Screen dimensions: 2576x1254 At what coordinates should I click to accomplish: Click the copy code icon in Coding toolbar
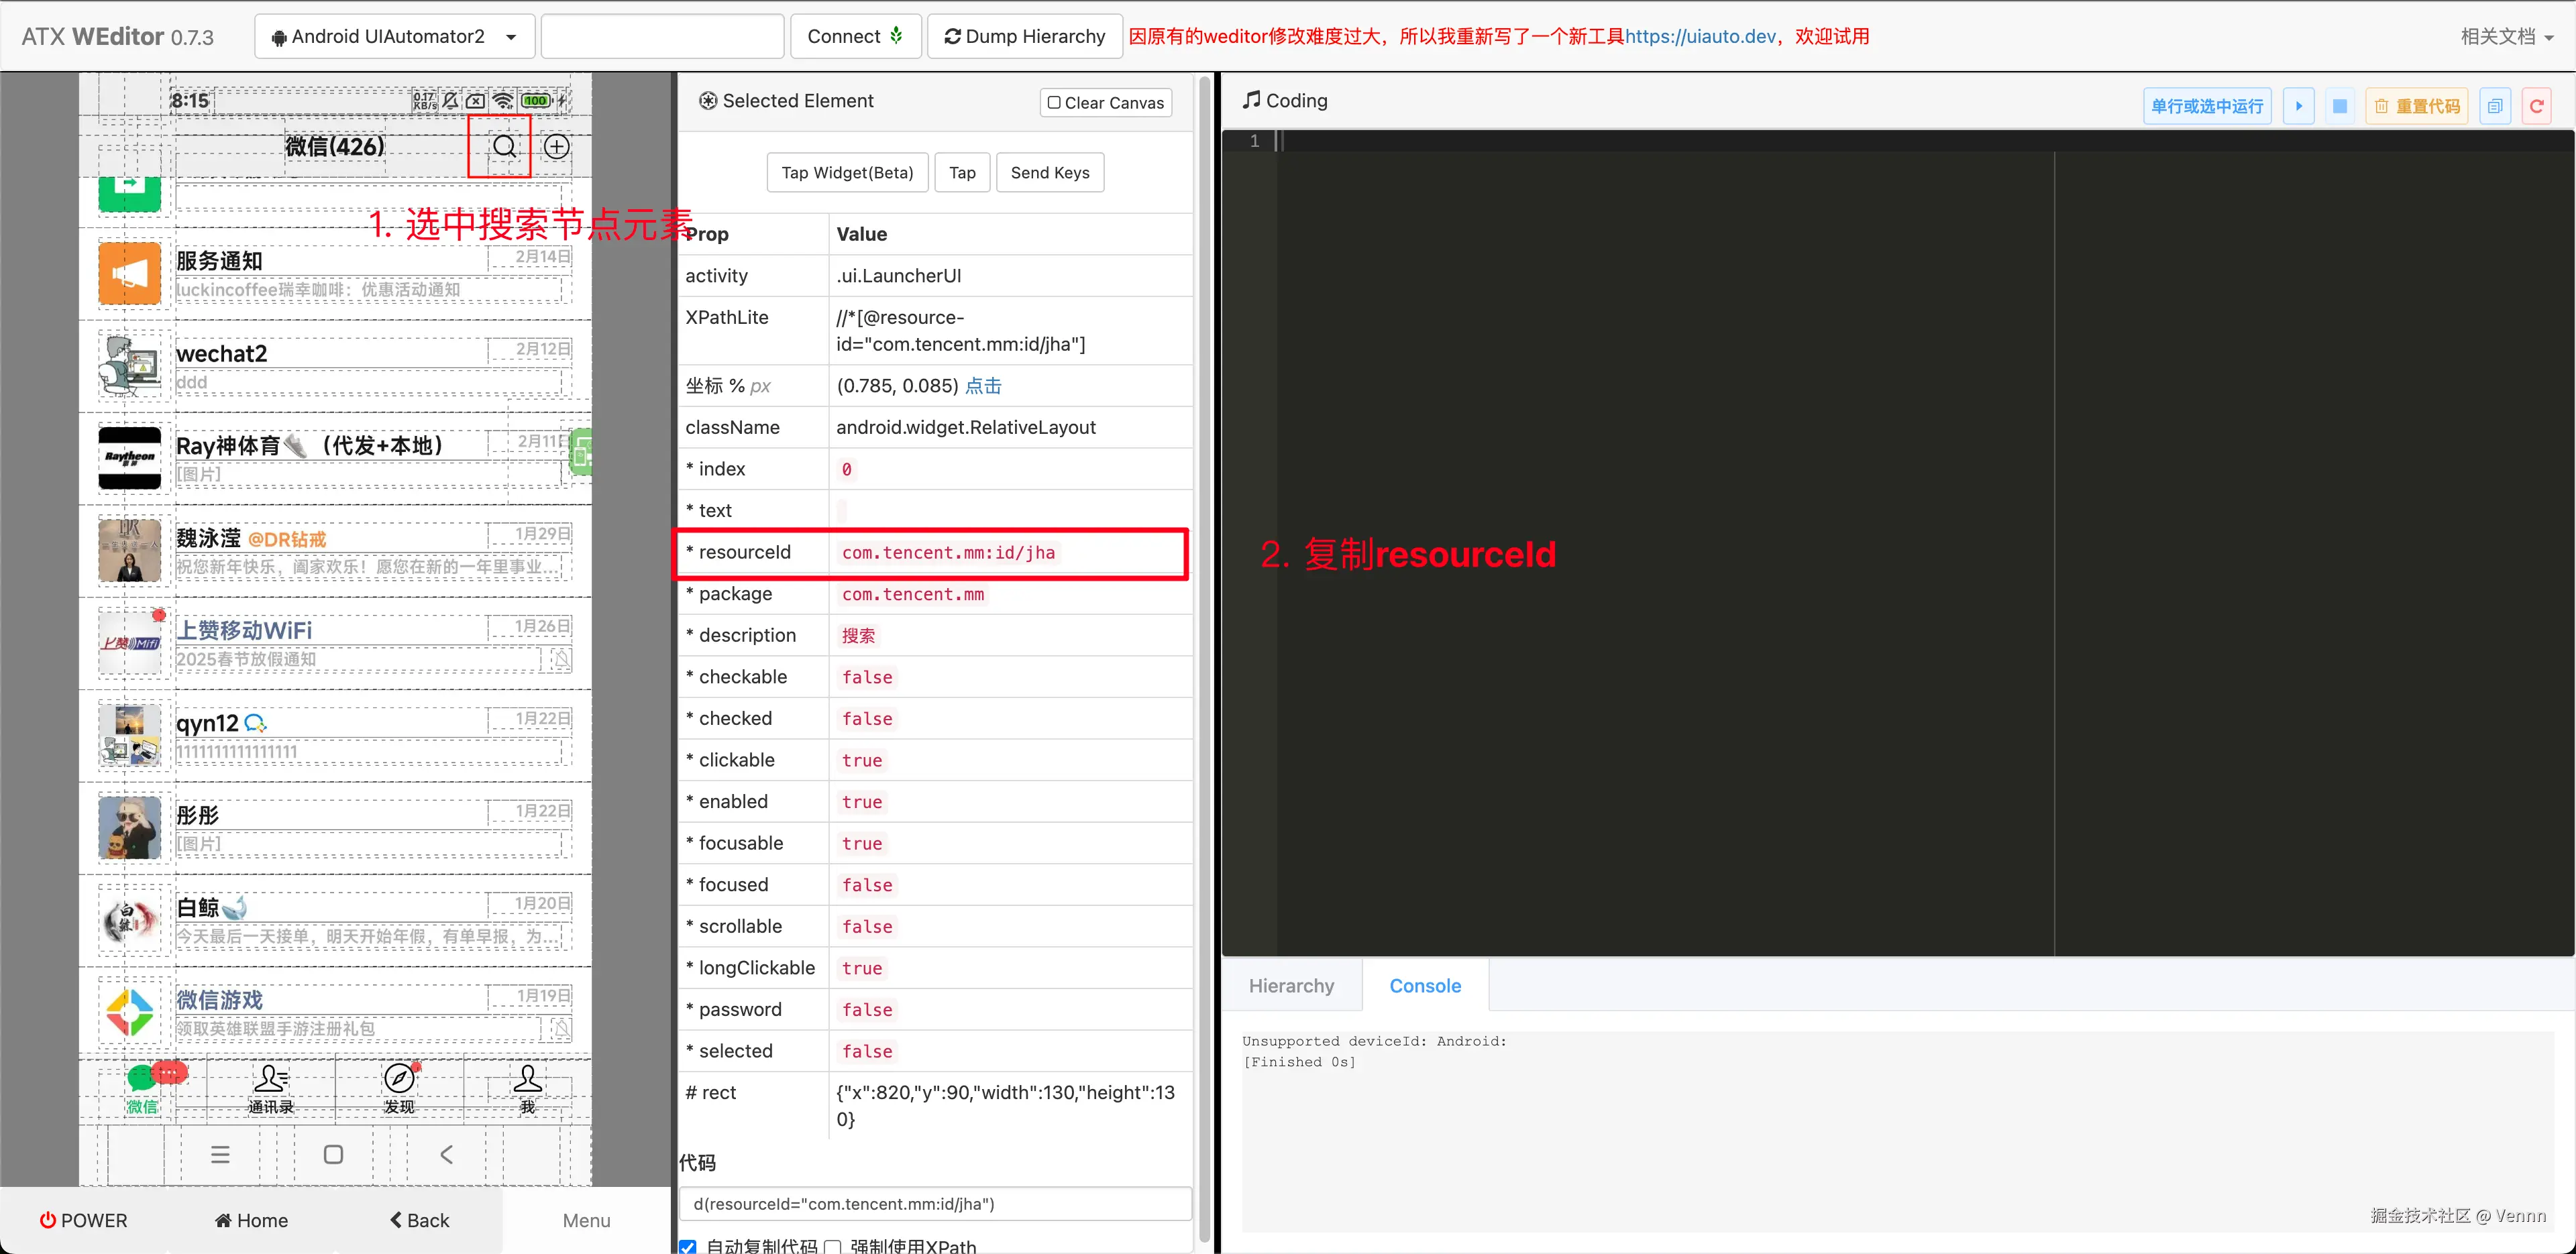(2494, 106)
